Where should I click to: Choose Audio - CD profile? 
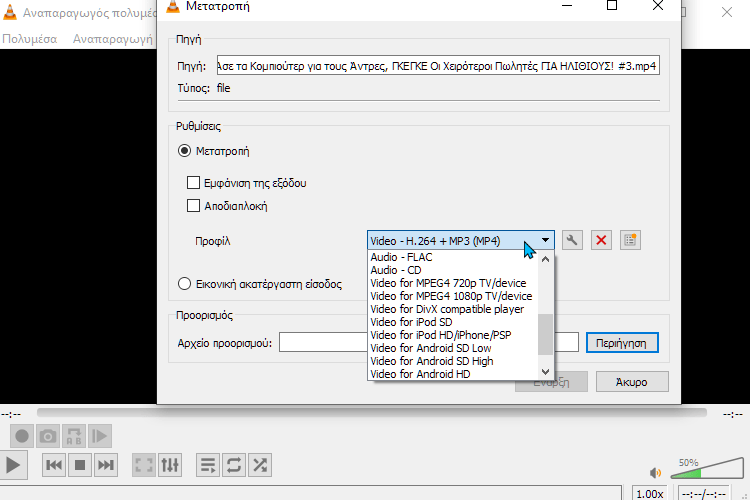click(x=453, y=270)
